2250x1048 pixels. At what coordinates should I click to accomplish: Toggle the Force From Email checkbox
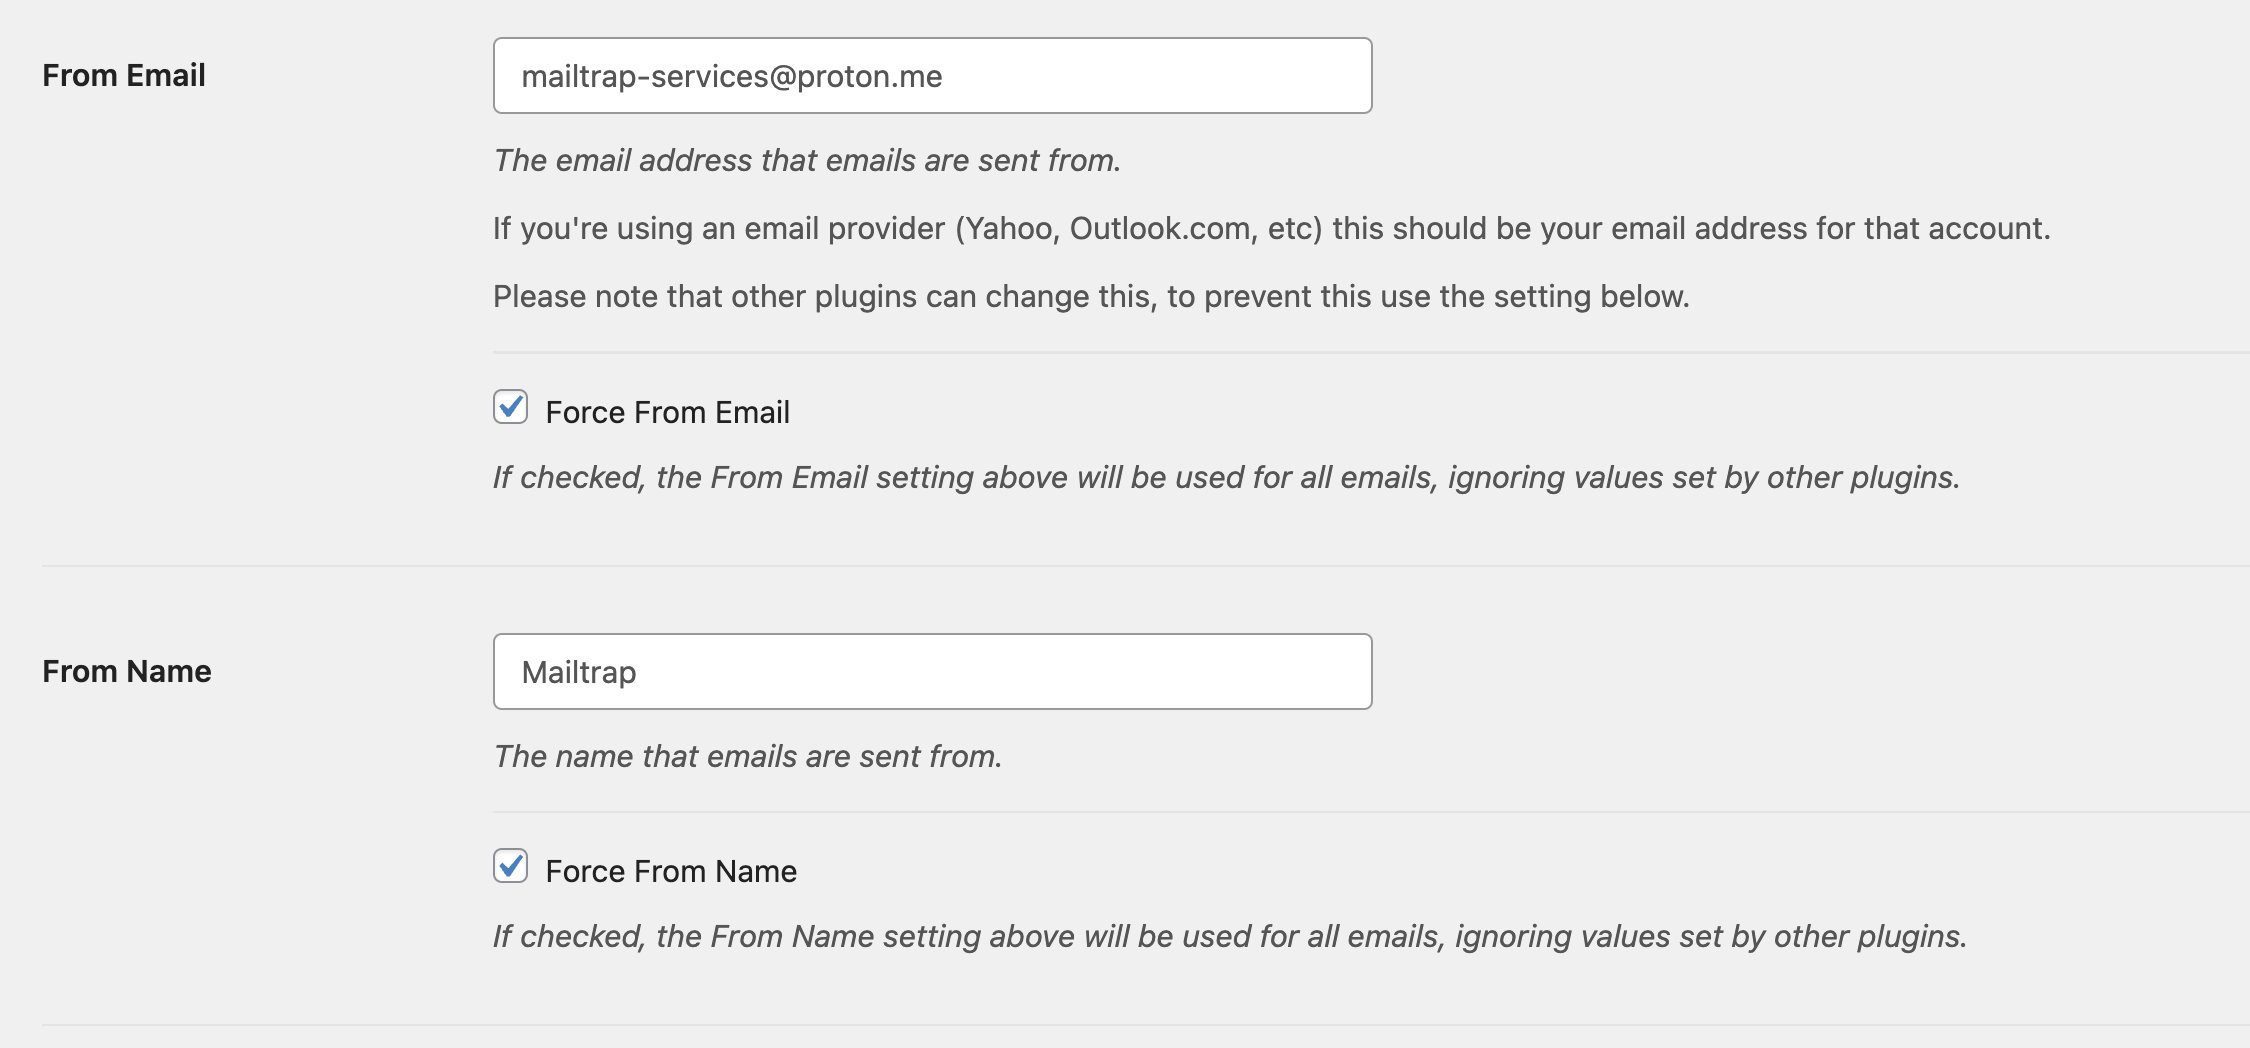coord(510,407)
